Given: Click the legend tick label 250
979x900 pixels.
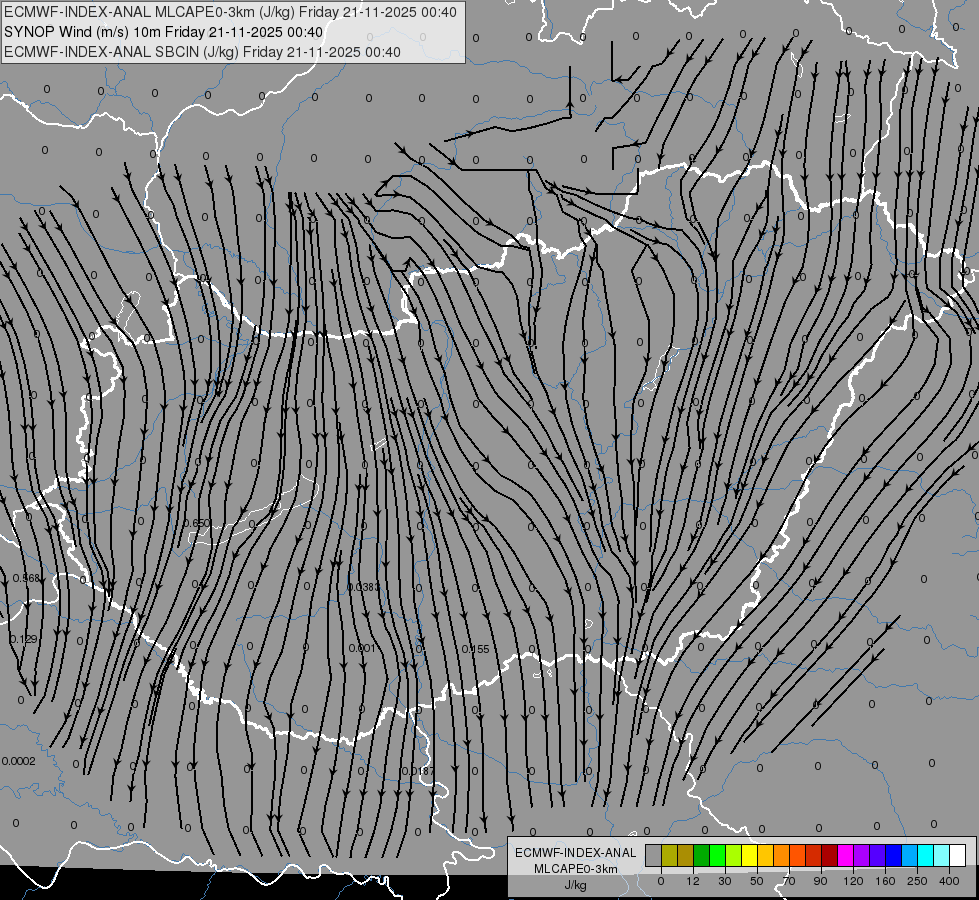Looking at the screenshot, I should (x=917, y=881).
